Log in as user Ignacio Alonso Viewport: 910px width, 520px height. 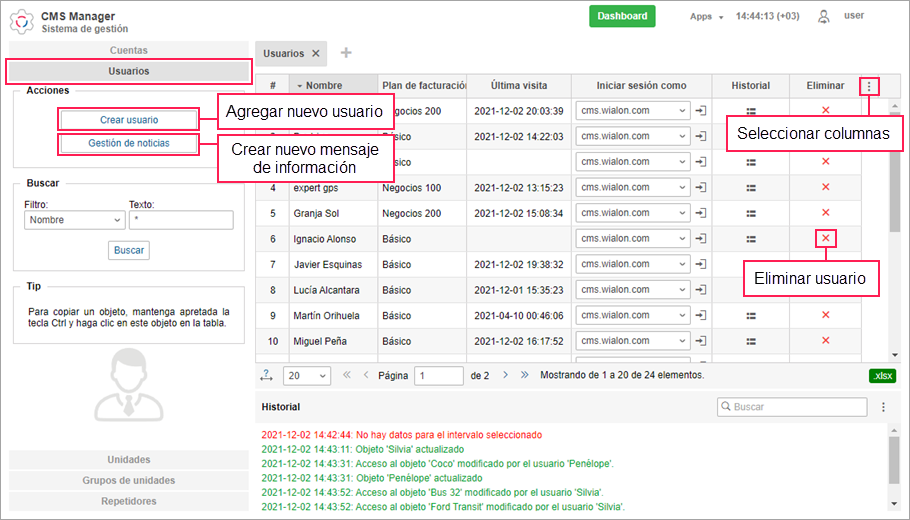pos(701,239)
